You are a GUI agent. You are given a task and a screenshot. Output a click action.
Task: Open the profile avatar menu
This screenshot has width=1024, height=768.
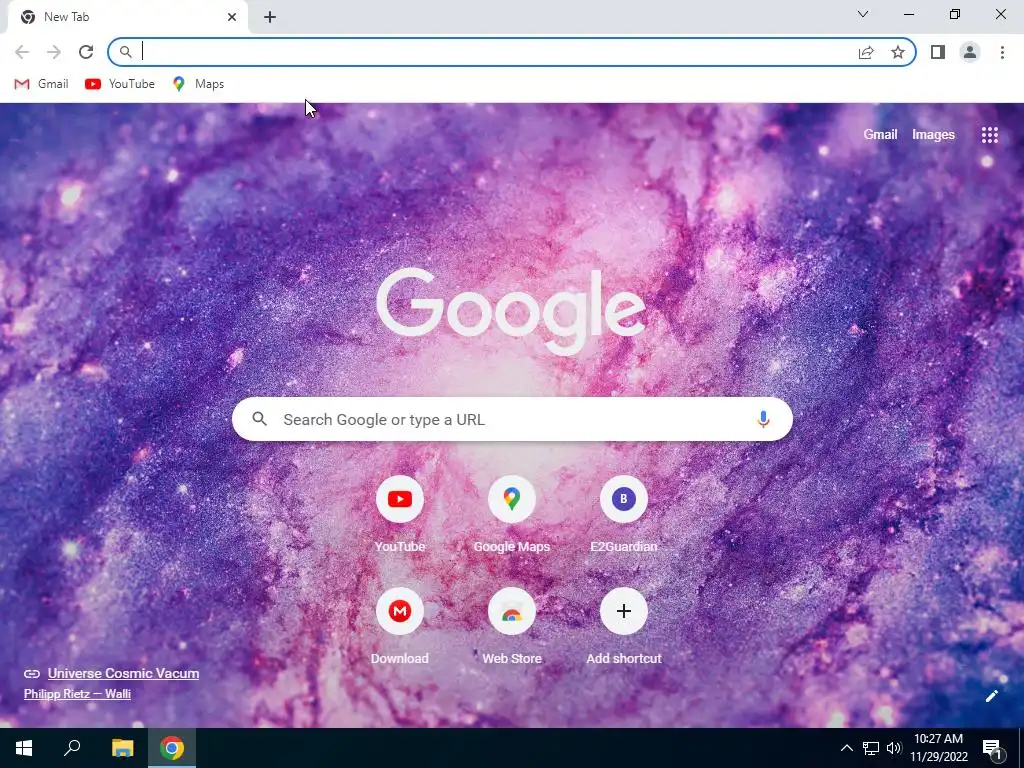tap(970, 52)
